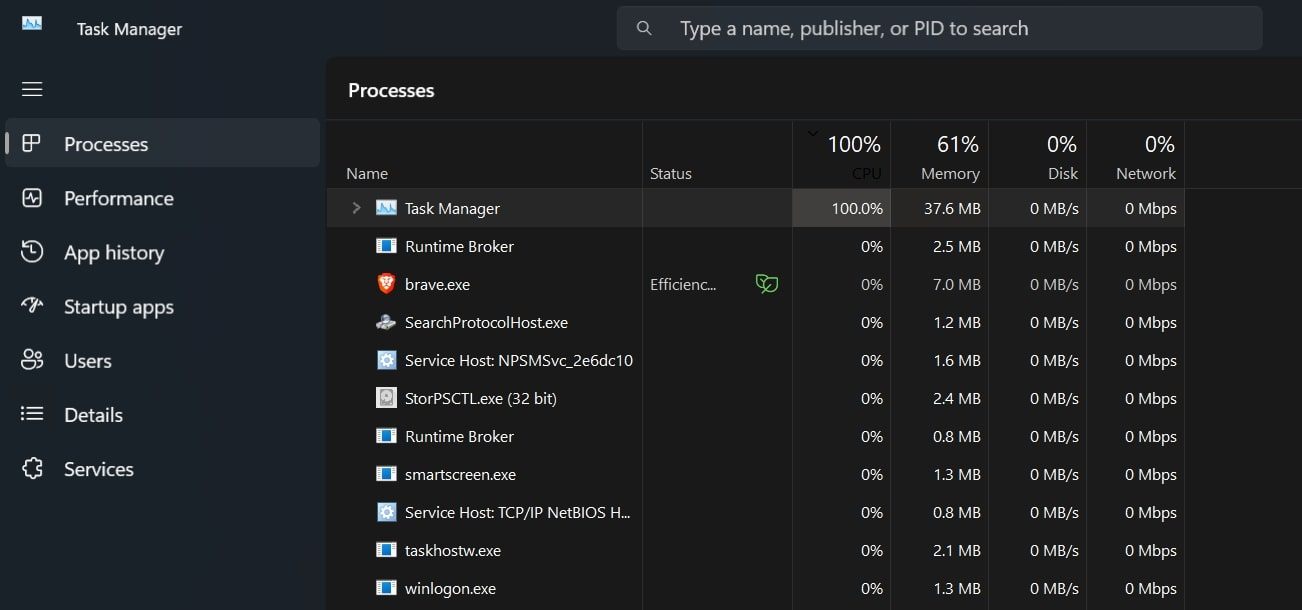Viewport: 1302px width, 610px height.
Task: Click the Startup apps gauge icon
Action: coord(32,305)
